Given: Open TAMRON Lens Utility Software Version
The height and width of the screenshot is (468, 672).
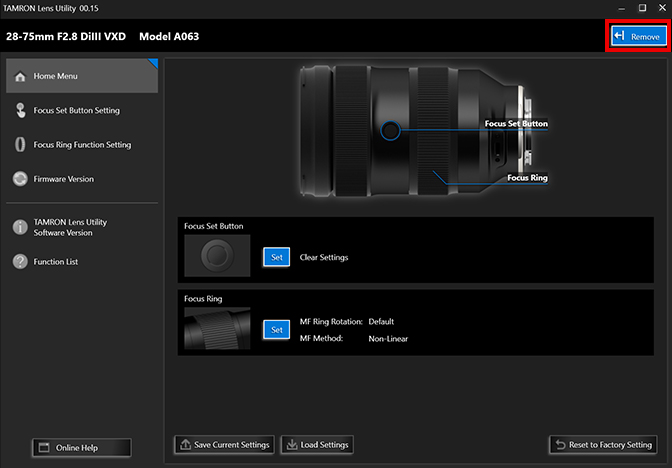Looking at the screenshot, I should [82, 227].
